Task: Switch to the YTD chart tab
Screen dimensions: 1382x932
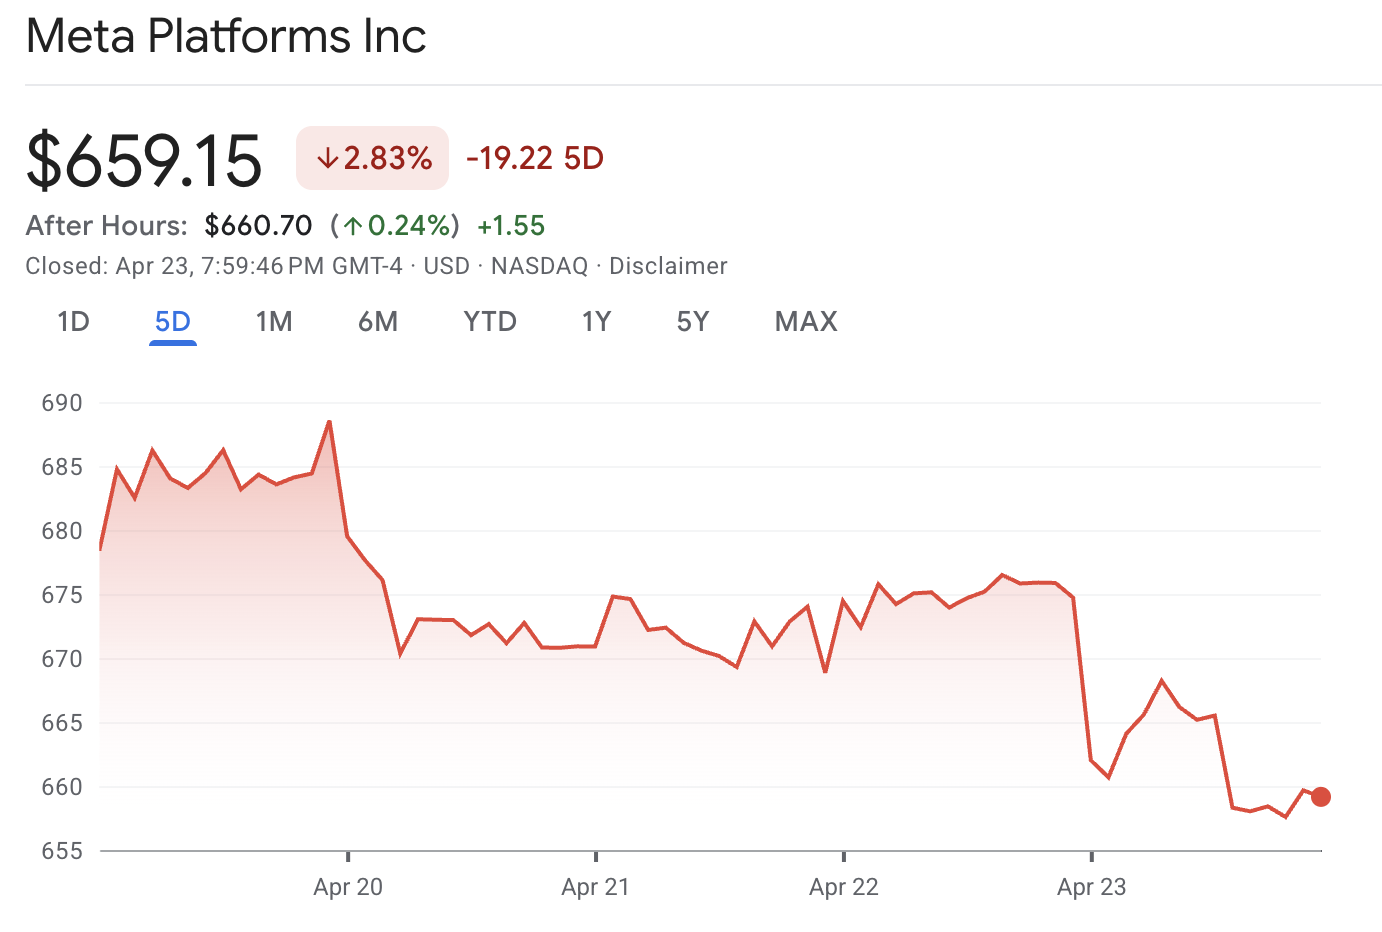Action: point(489,321)
